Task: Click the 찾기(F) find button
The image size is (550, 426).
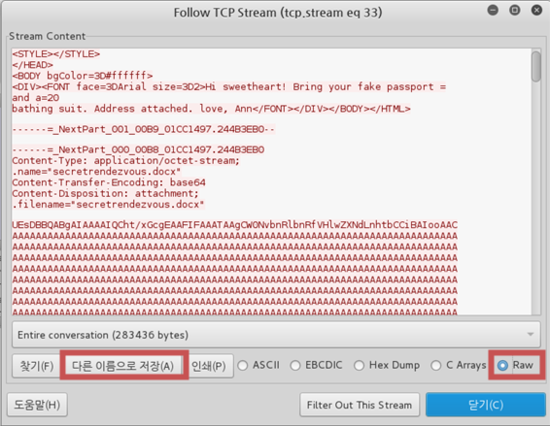Action: tap(36, 366)
